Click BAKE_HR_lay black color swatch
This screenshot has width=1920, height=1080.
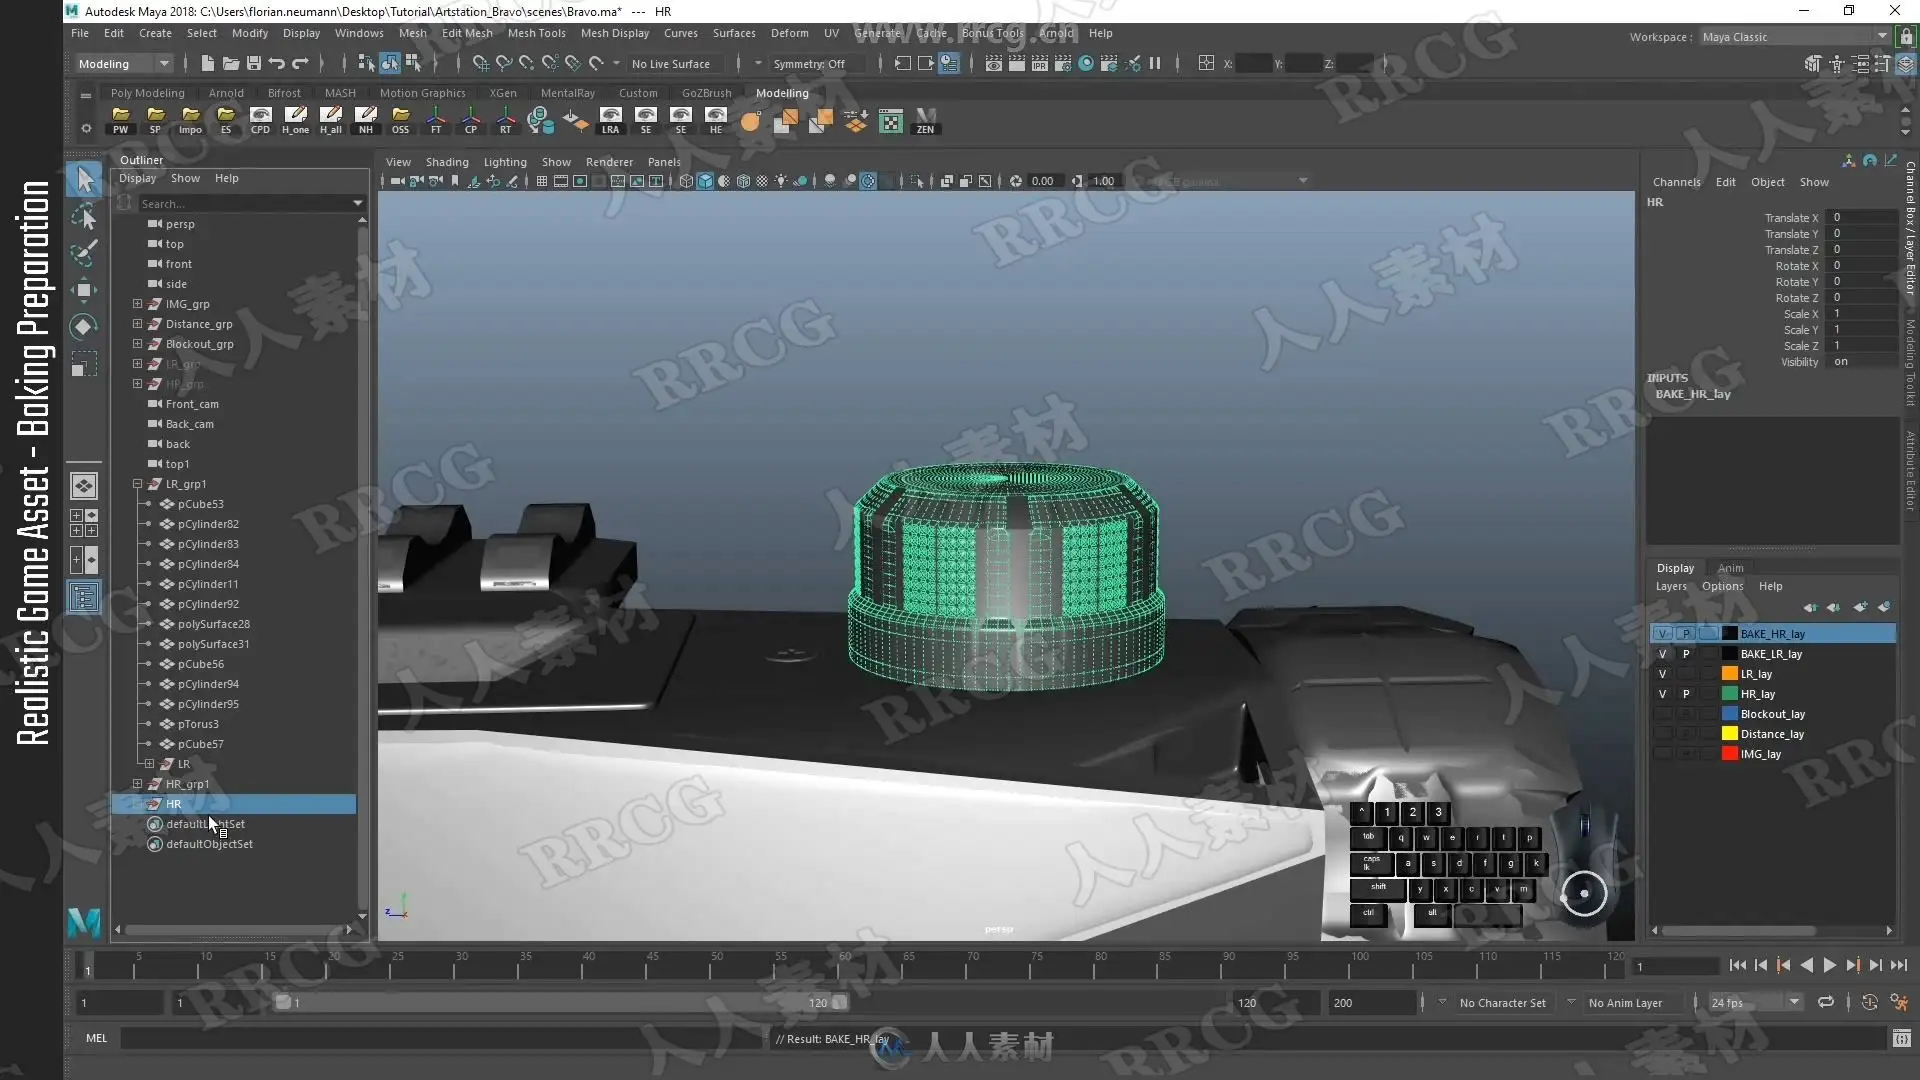click(x=1729, y=634)
